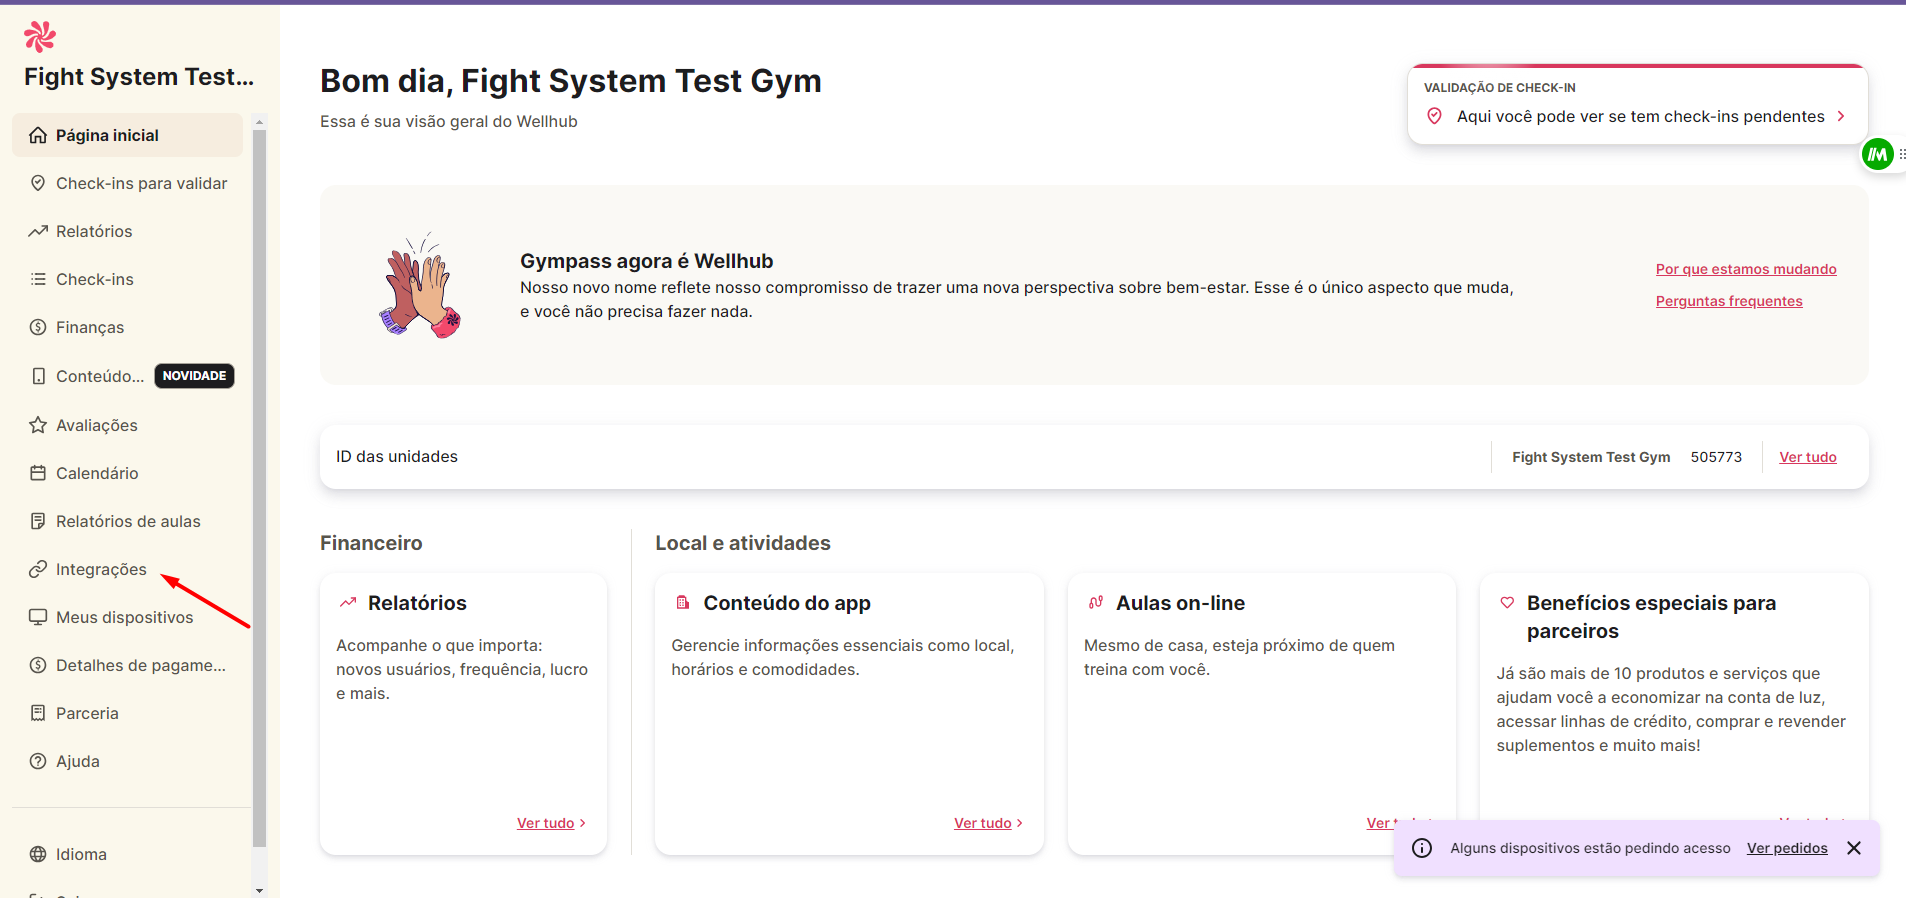Viewport: 1906px width, 898px height.
Task: Click the Aulas on-line card icon
Action: click(1096, 602)
